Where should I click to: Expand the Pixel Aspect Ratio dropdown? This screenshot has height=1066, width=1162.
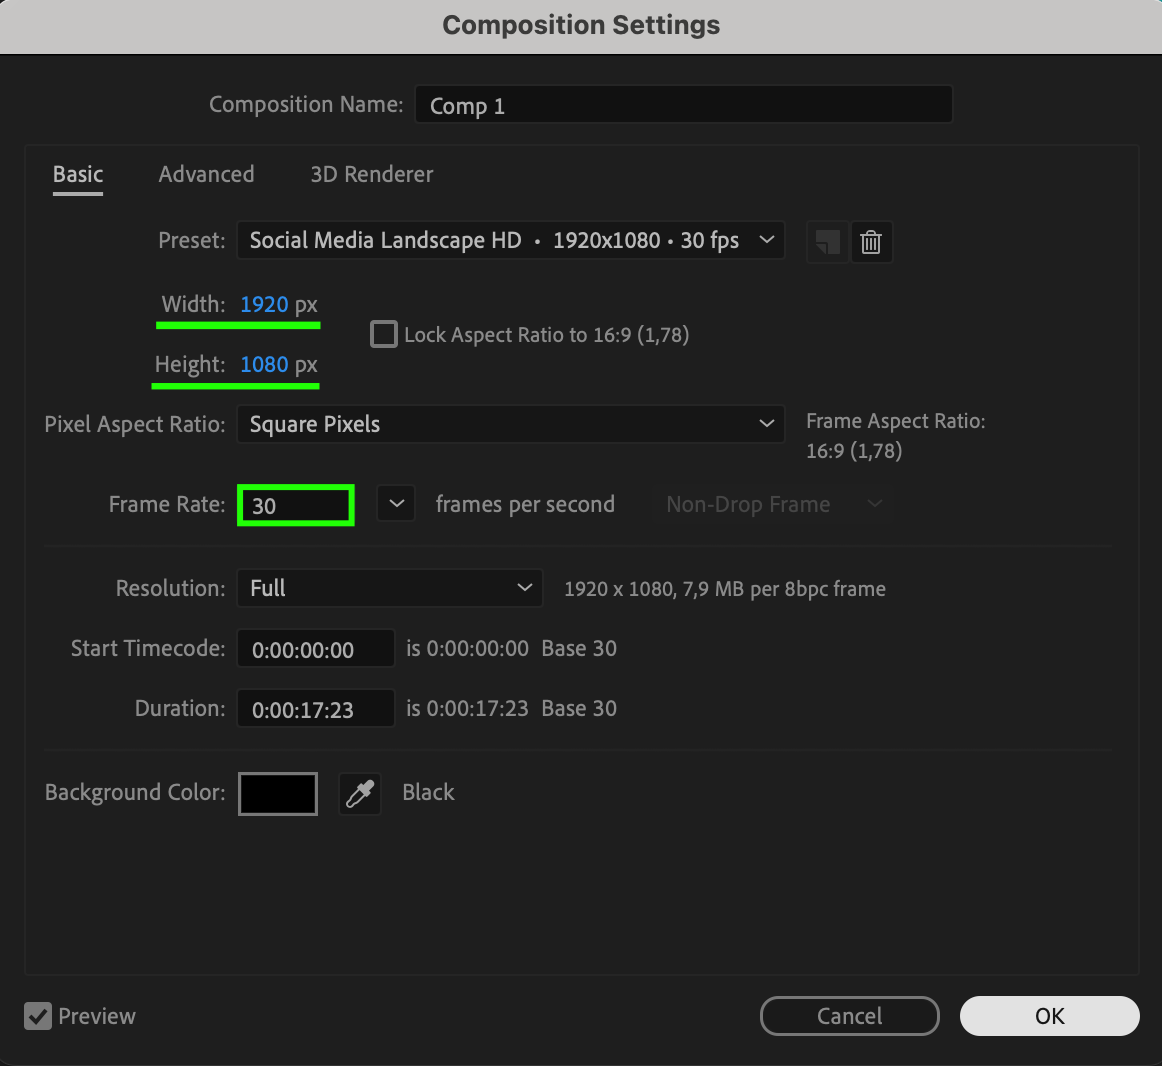[x=510, y=424]
